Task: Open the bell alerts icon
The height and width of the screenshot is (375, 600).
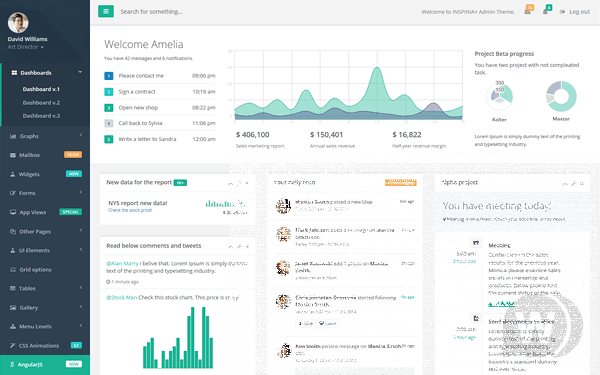Action: 545,12
